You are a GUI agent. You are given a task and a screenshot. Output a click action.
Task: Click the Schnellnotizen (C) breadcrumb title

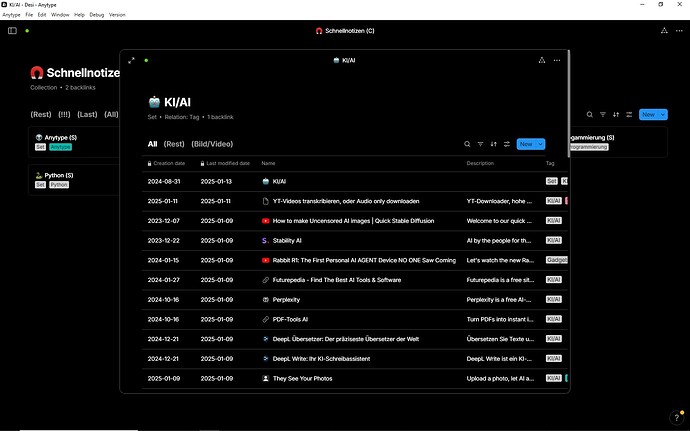coord(349,31)
